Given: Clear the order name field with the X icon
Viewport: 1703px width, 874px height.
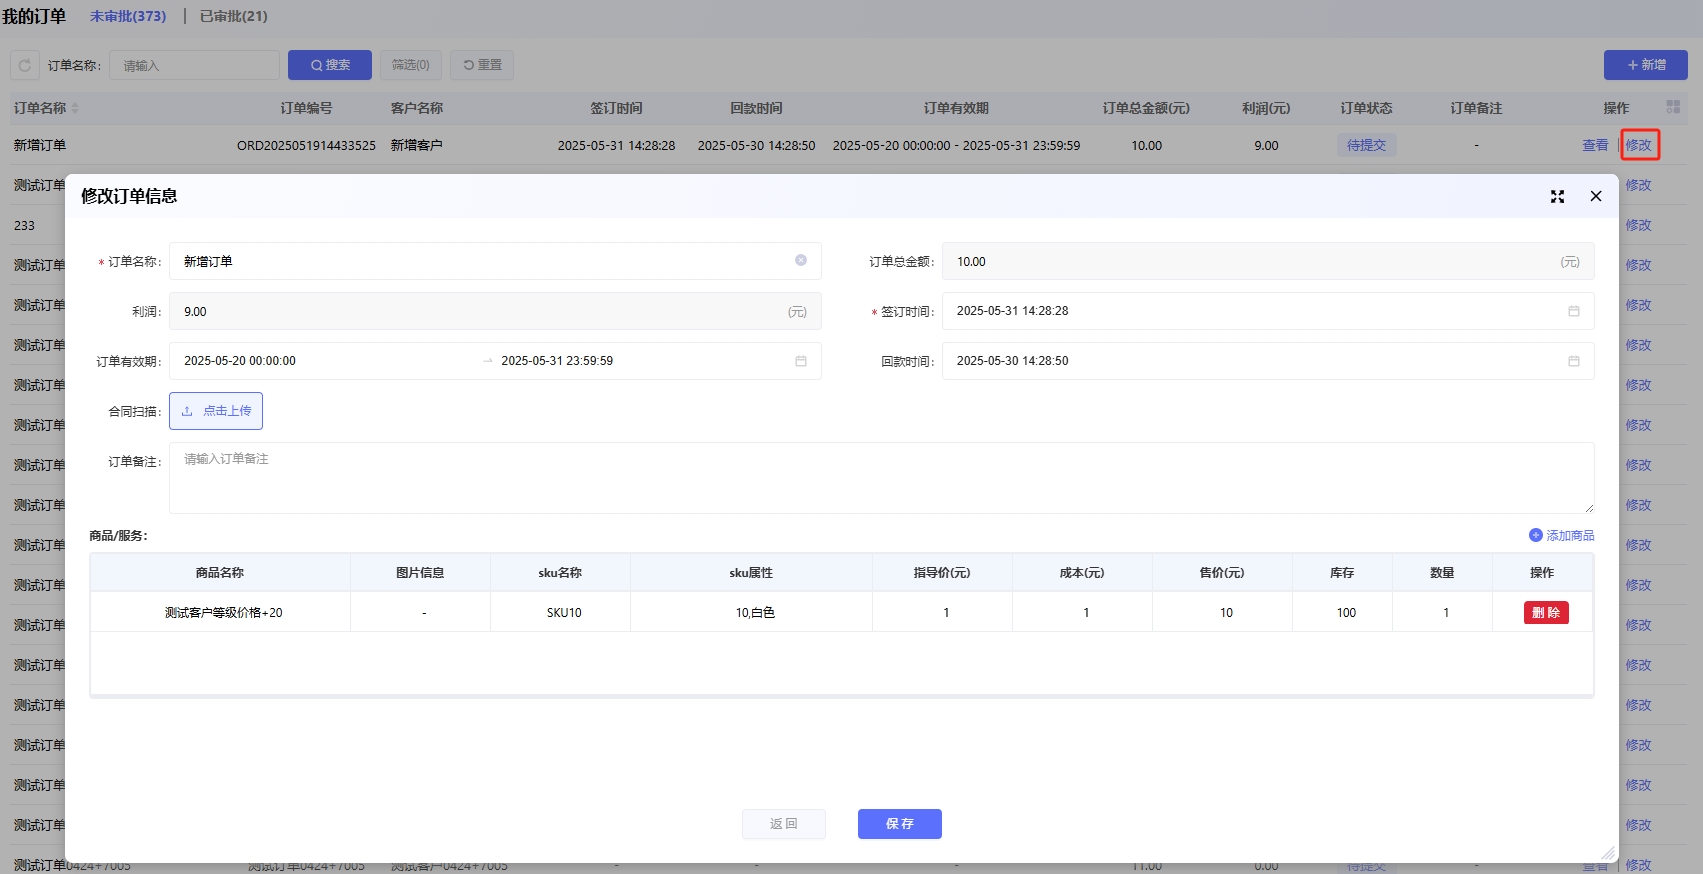Looking at the screenshot, I should (x=801, y=260).
